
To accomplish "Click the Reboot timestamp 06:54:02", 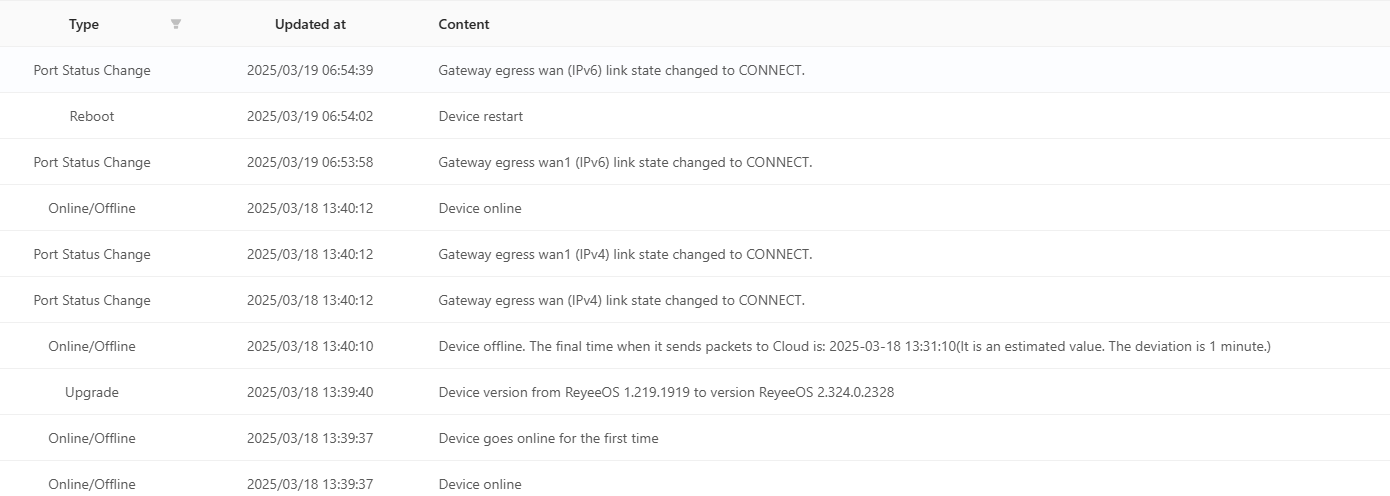I will (310, 116).
